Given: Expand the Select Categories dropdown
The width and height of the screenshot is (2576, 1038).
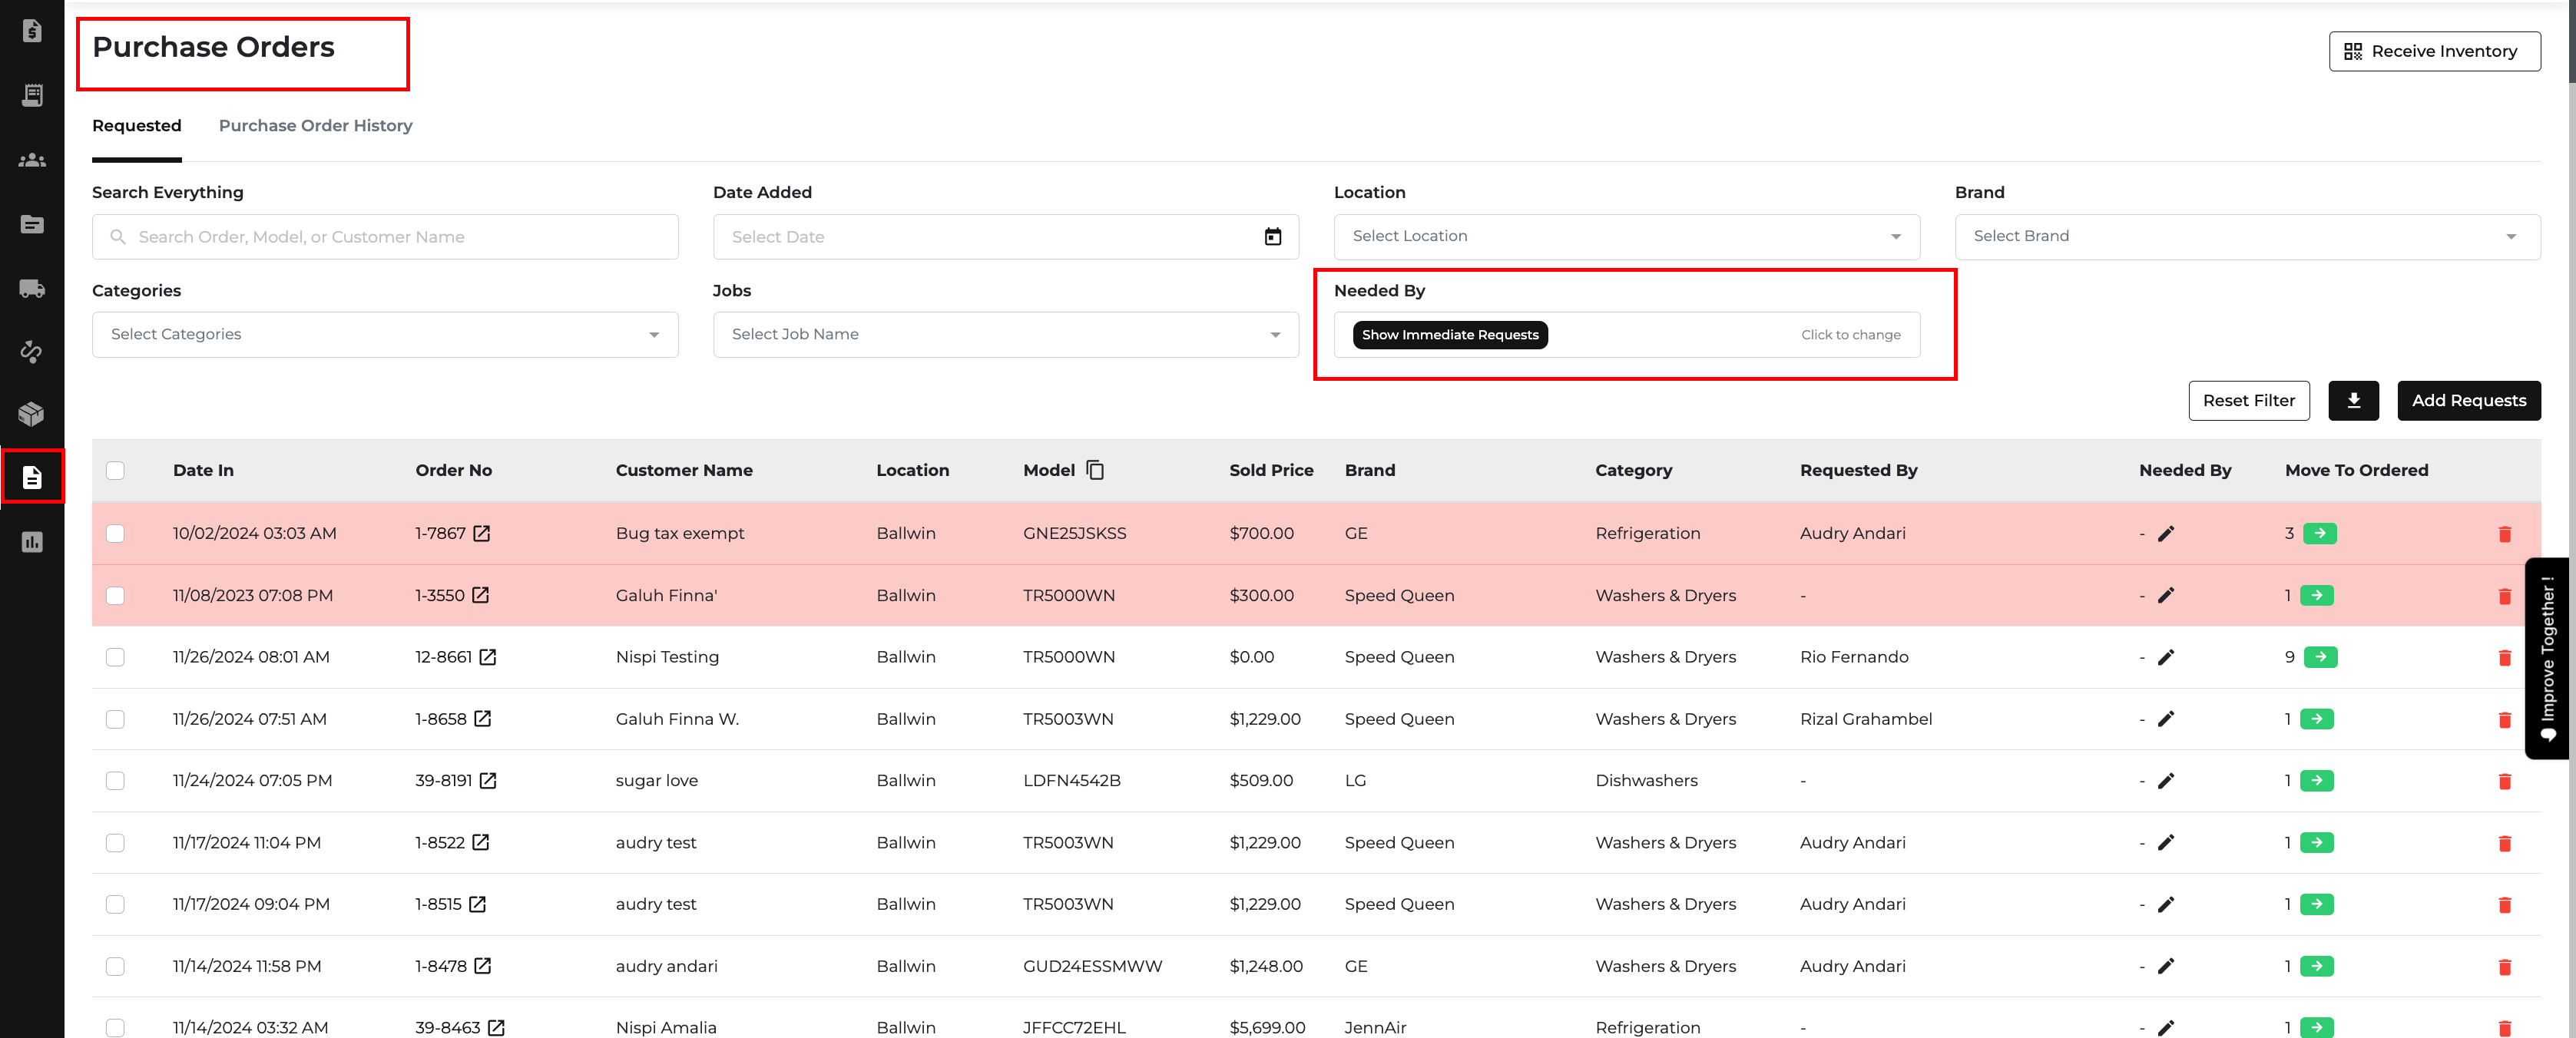Looking at the screenshot, I should tap(385, 335).
